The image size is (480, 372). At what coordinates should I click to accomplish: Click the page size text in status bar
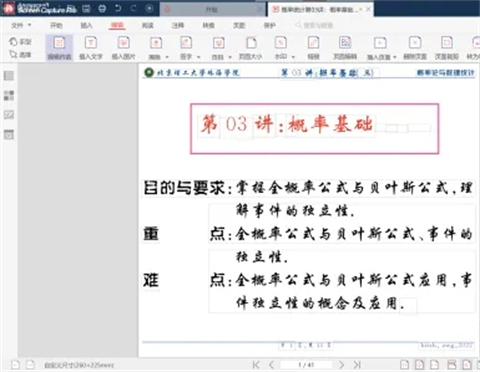79,365
